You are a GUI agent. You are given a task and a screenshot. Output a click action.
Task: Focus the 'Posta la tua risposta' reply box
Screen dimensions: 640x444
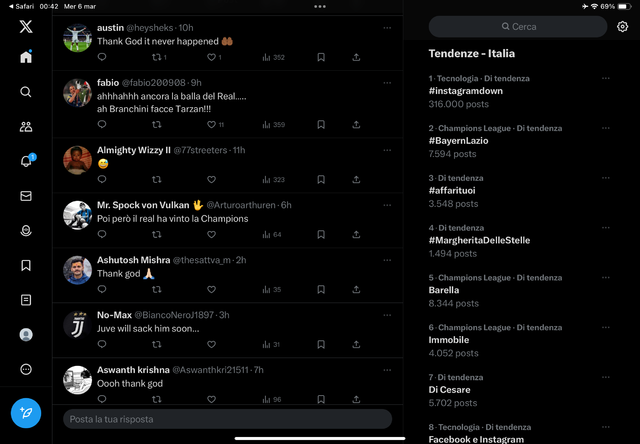tap(227, 419)
